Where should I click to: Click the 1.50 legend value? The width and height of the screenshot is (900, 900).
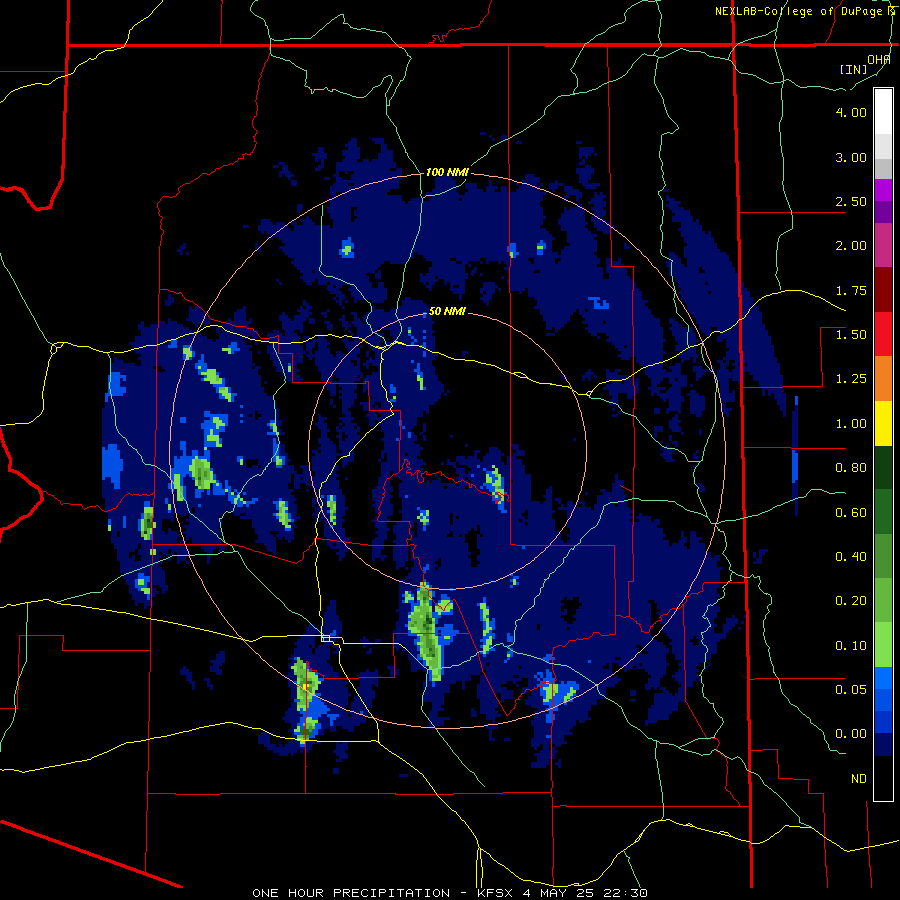(851, 335)
